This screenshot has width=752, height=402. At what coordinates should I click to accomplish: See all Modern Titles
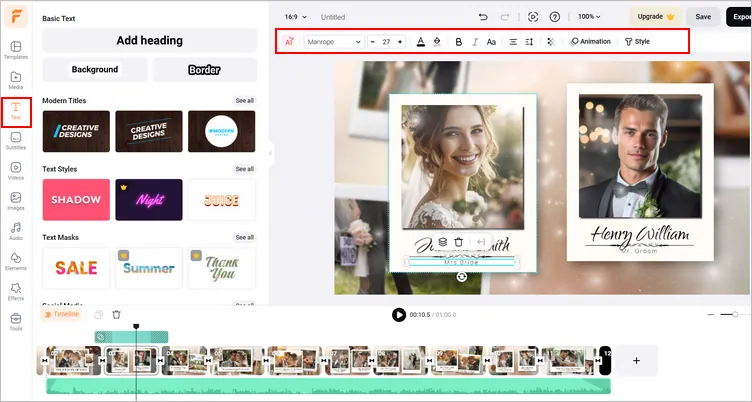click(x=245, y=101)
